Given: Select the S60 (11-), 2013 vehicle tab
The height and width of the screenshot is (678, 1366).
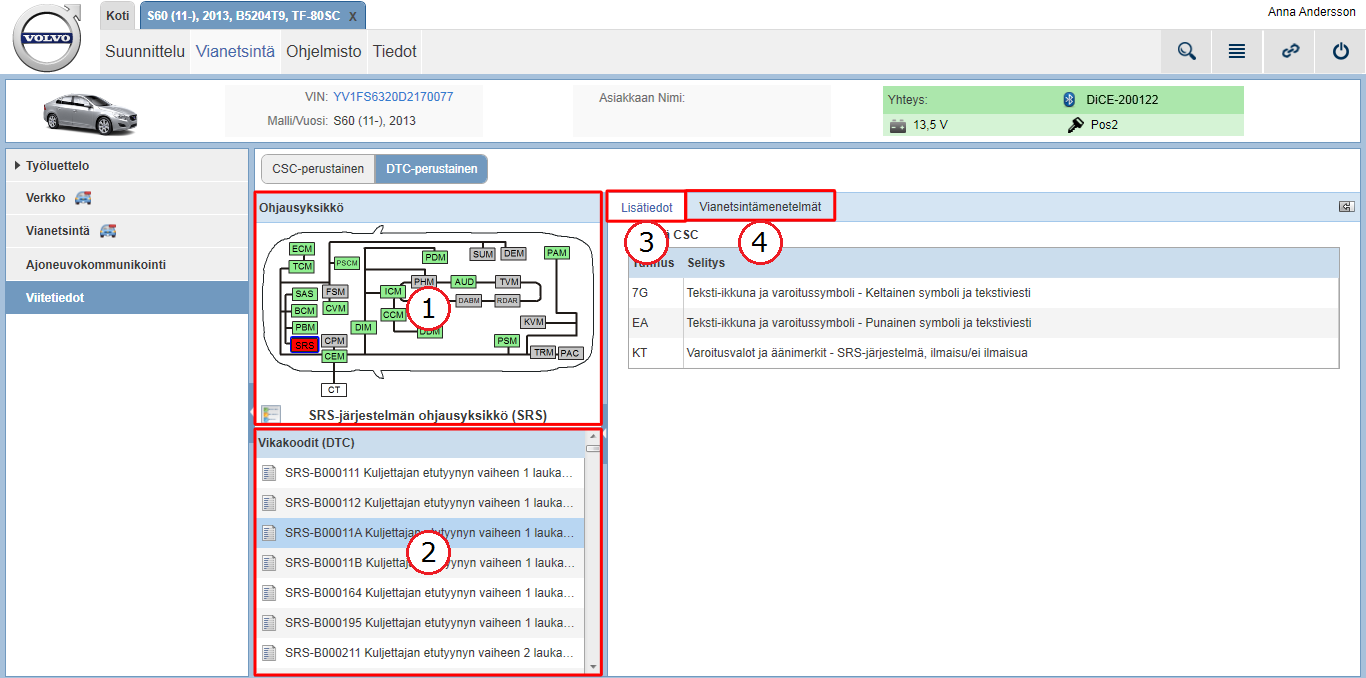Looking at the screenshot, I should pos(243,17).
